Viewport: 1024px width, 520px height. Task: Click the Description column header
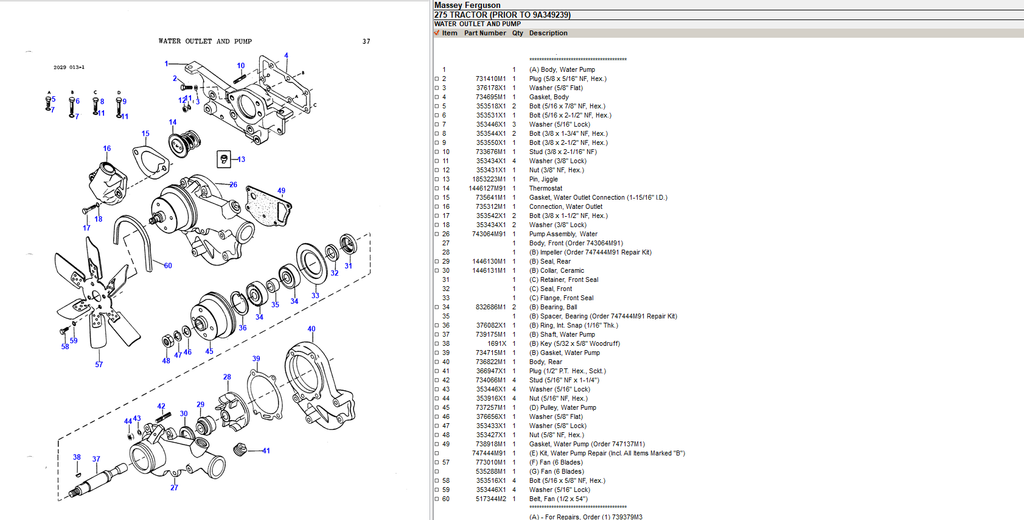[548, 33]
